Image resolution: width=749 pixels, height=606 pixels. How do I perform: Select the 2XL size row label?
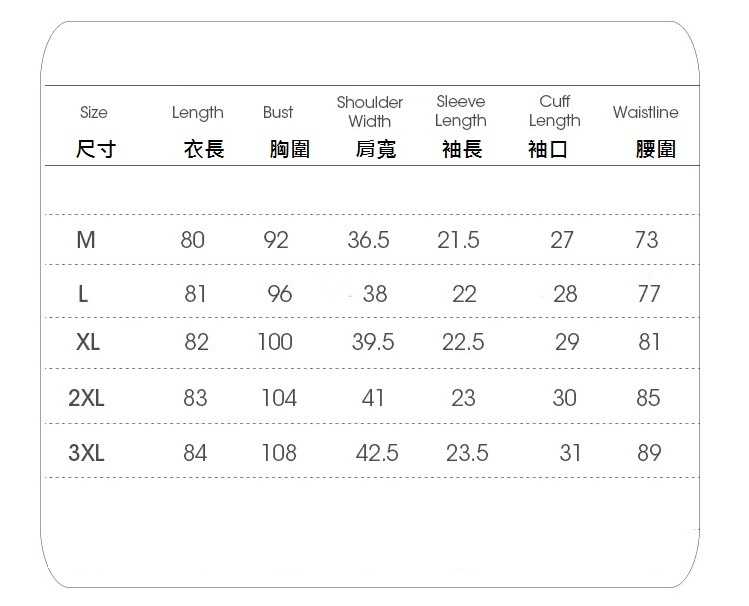[87, 398]
